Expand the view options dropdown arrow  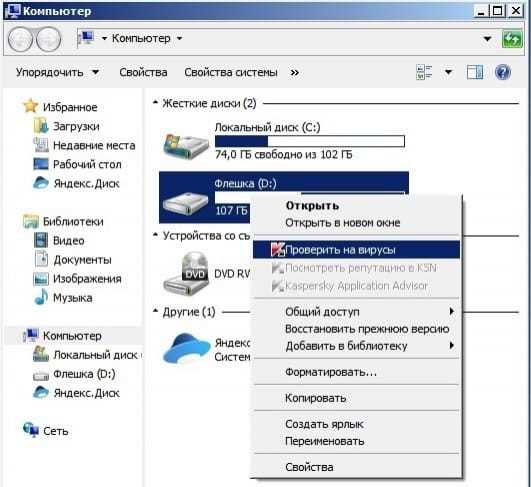point(448,72)
